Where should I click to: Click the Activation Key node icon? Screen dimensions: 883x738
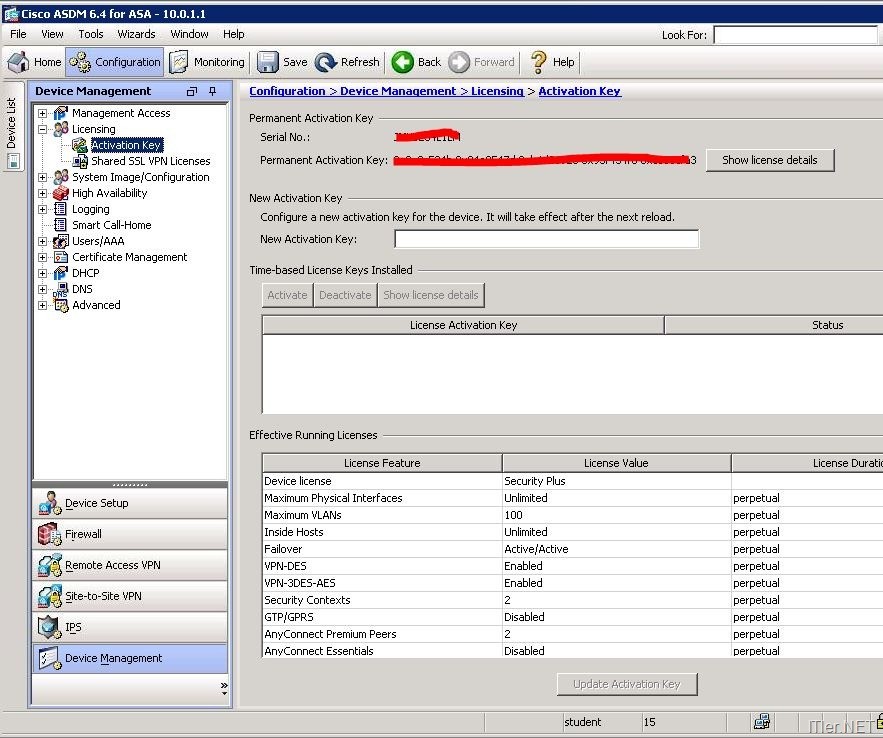coord(80,145)
